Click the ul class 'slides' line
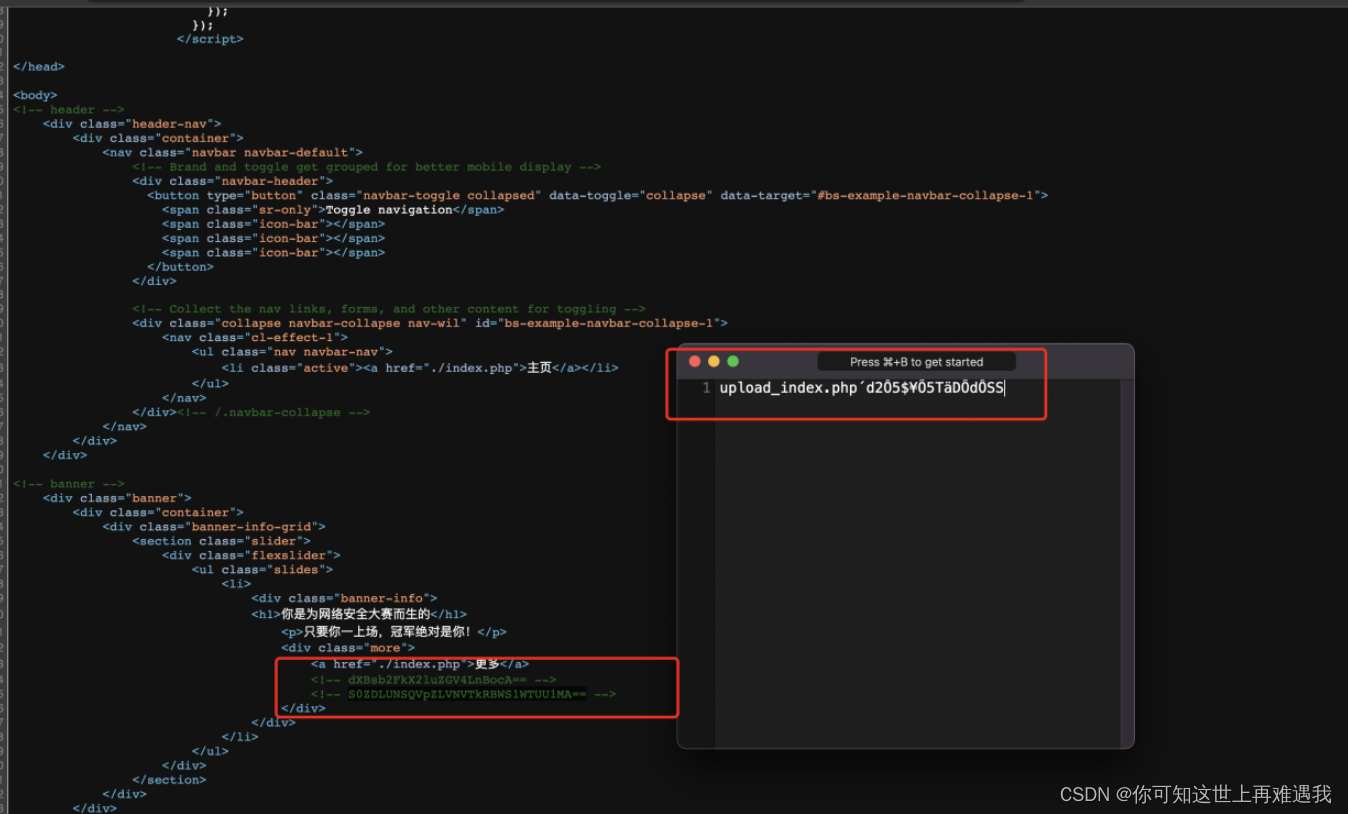The image size is (1348, 814). (x=262, y=570)
